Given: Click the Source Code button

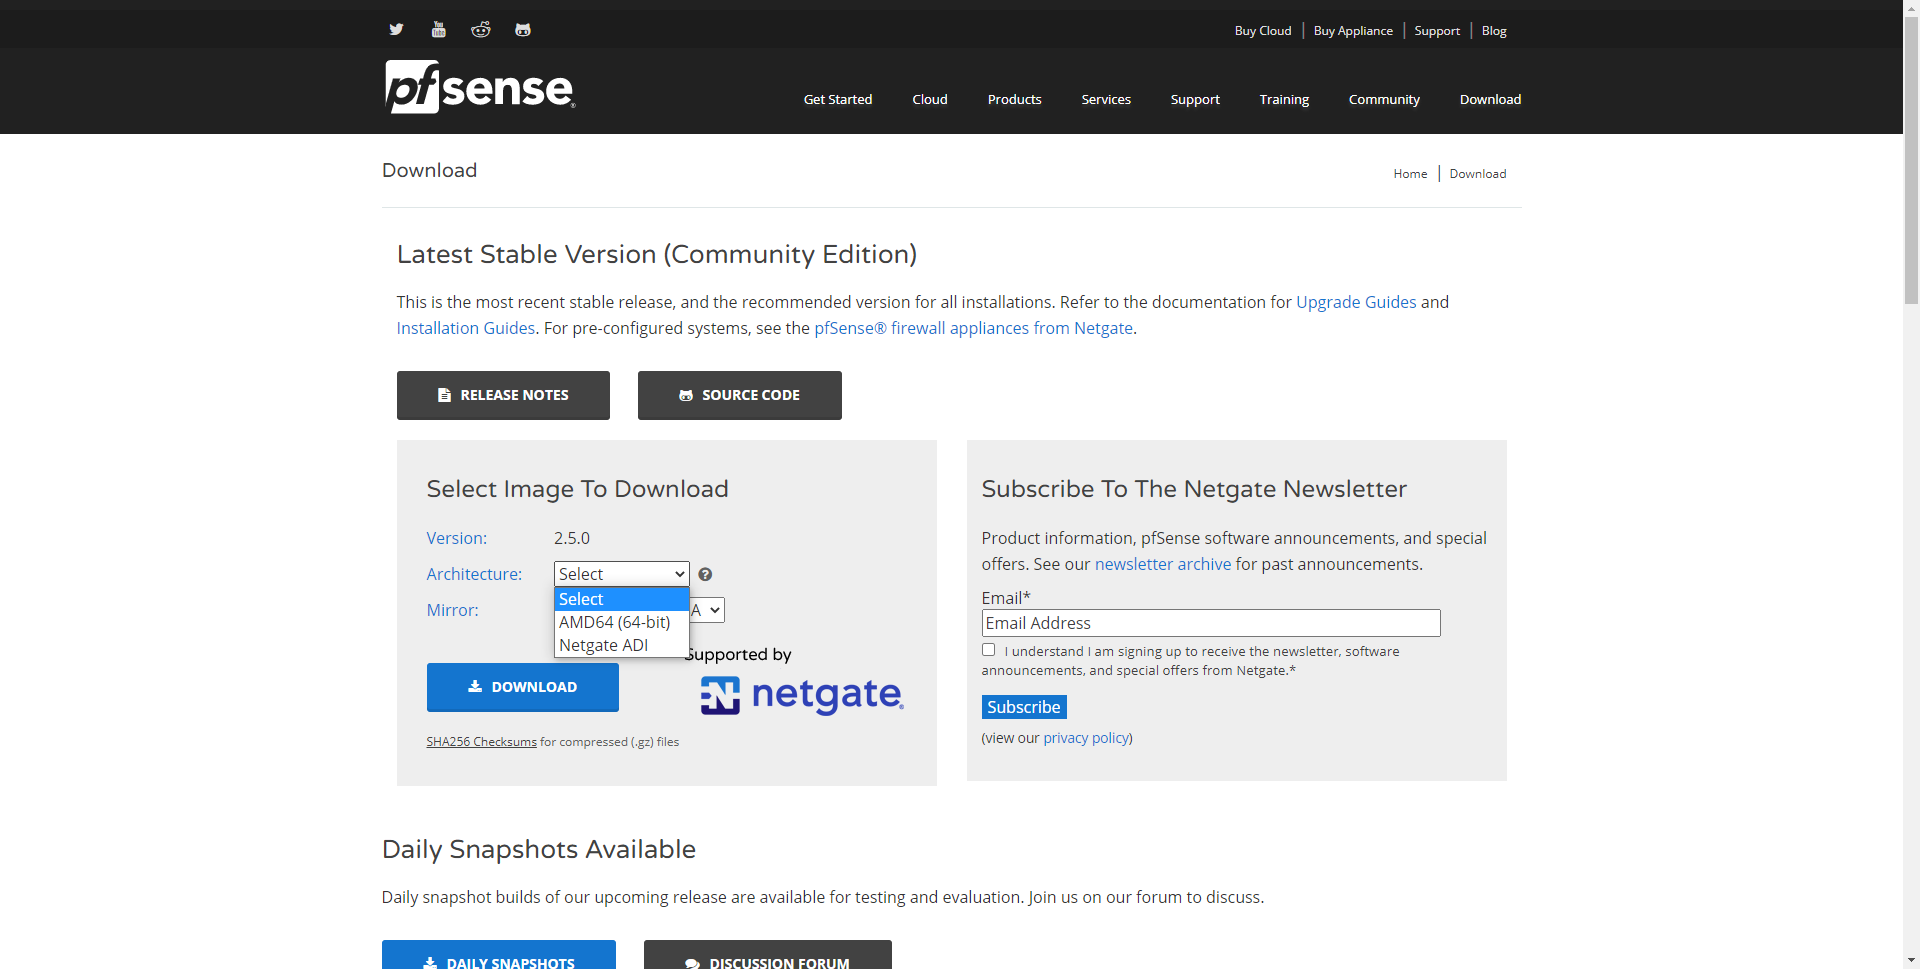Looking at the screenshot, I should tap(739, 395).
